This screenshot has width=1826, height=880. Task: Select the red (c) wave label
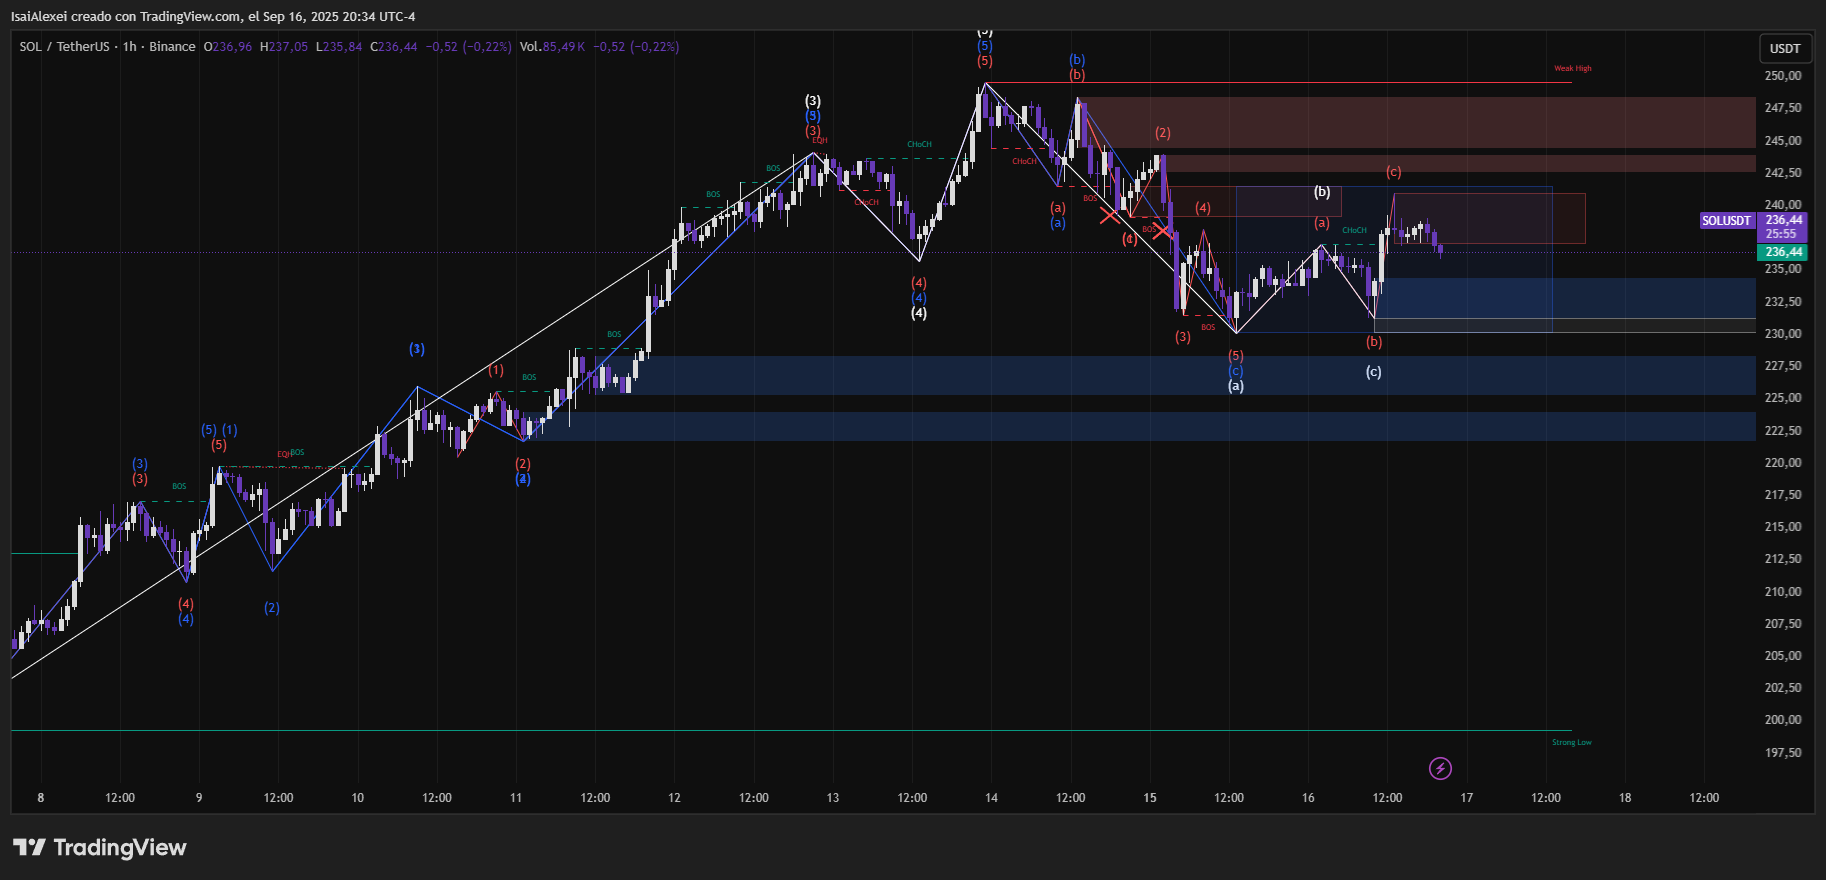[1393, 172]
